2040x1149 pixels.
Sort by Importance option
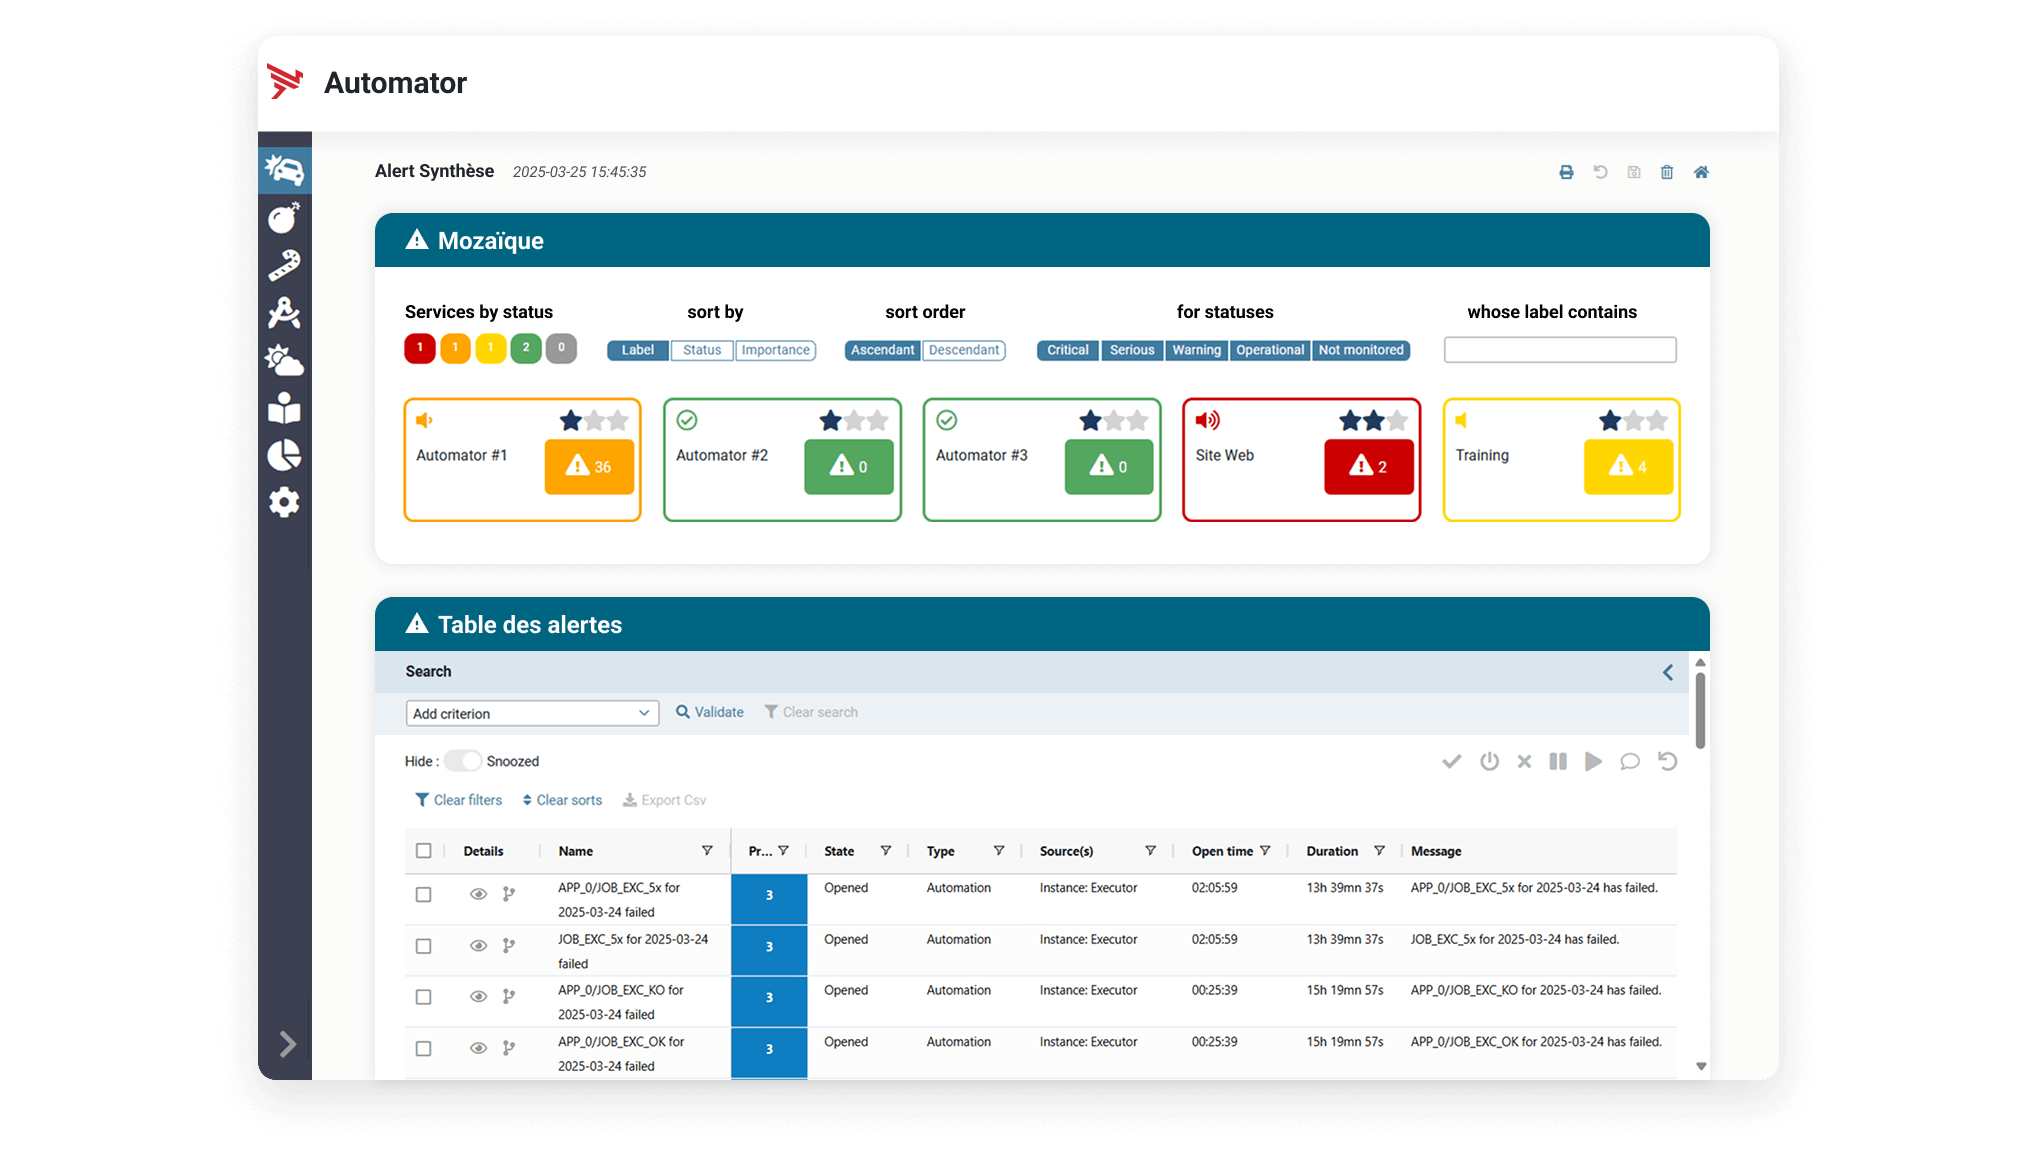click(775, 350)
